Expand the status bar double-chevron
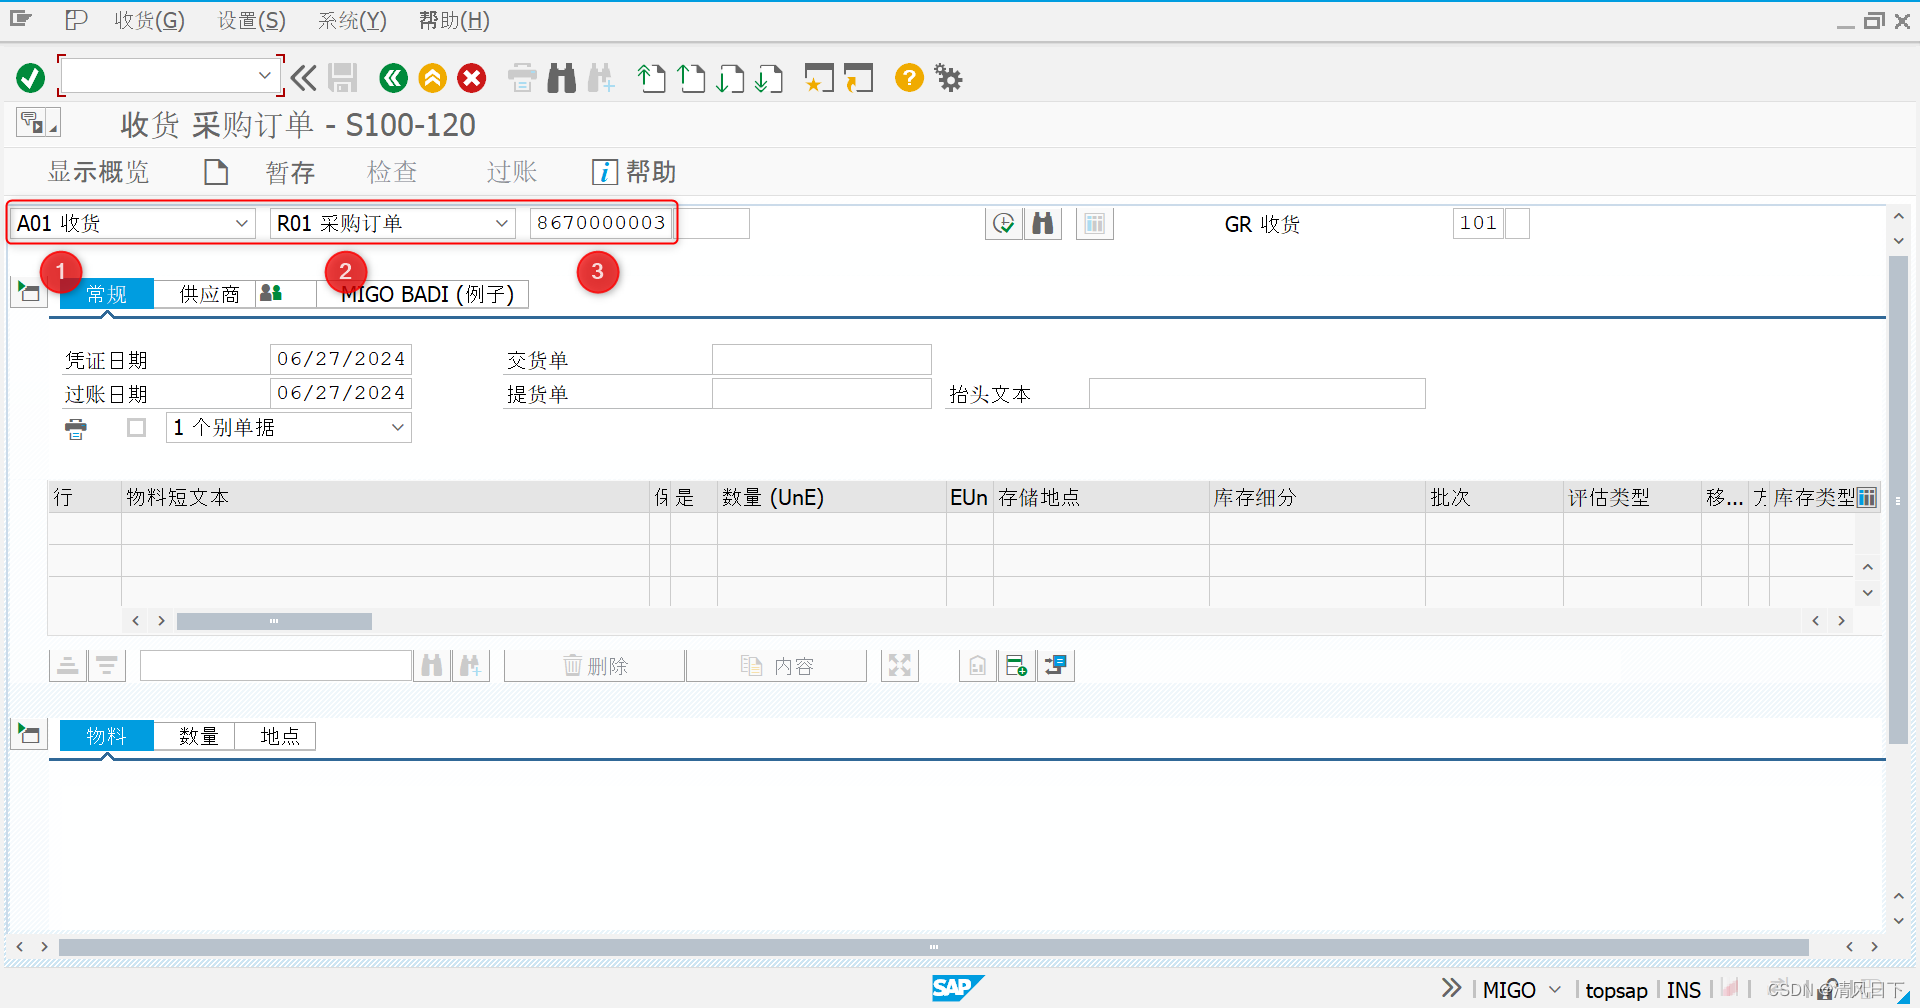Viewport: 1920px width, 1008px height. click(1451, 989)
